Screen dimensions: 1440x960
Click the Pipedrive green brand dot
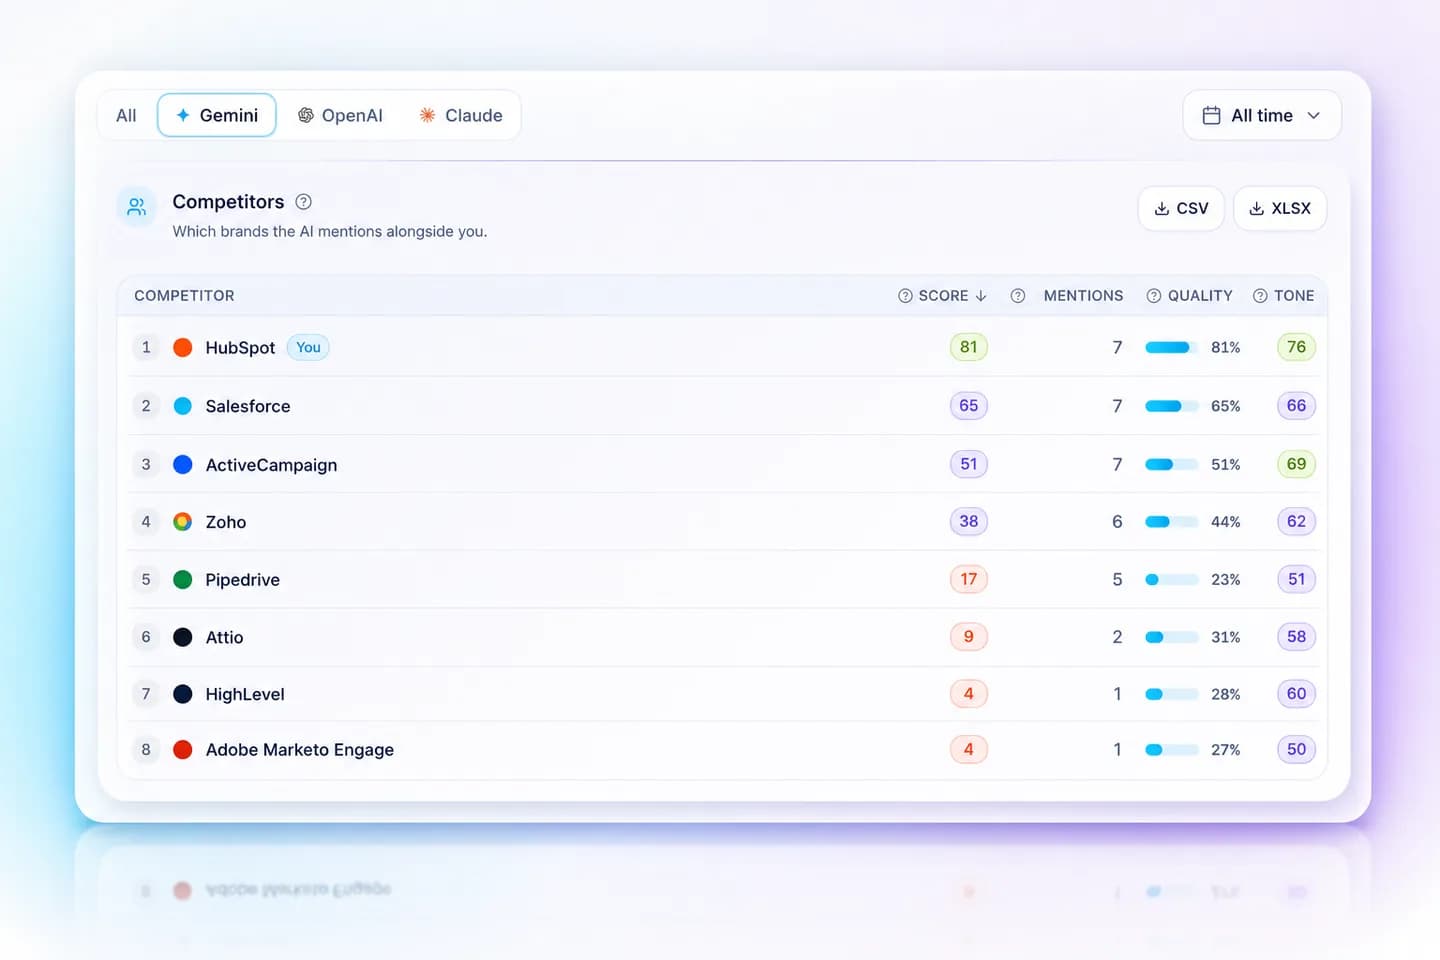tap(183, 580)
